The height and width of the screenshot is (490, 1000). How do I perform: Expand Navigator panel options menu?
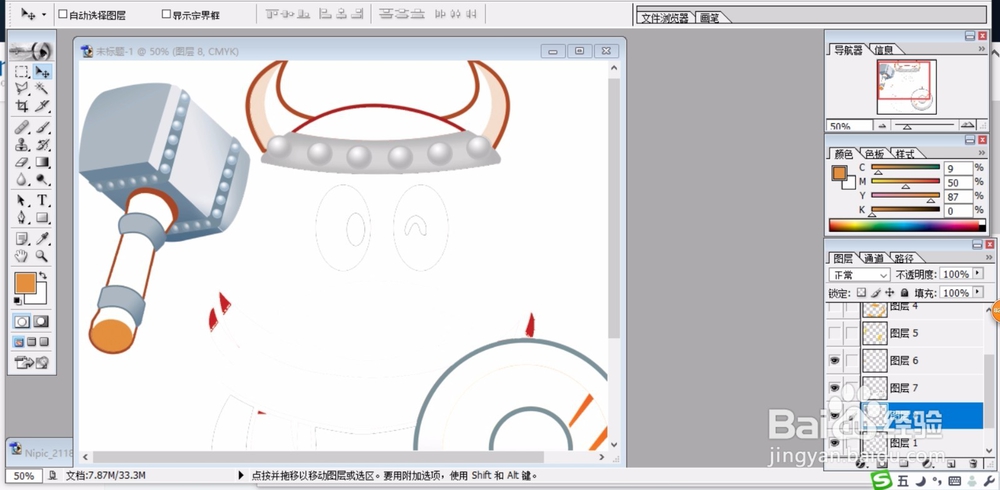point(982,49)
